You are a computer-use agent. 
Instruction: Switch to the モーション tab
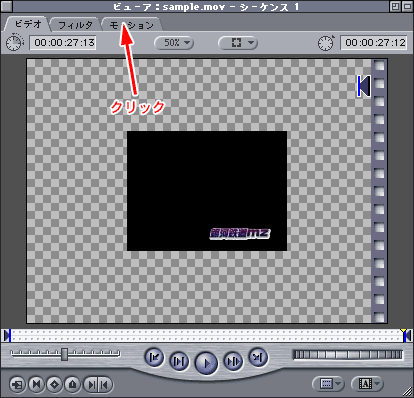(132, 25)
